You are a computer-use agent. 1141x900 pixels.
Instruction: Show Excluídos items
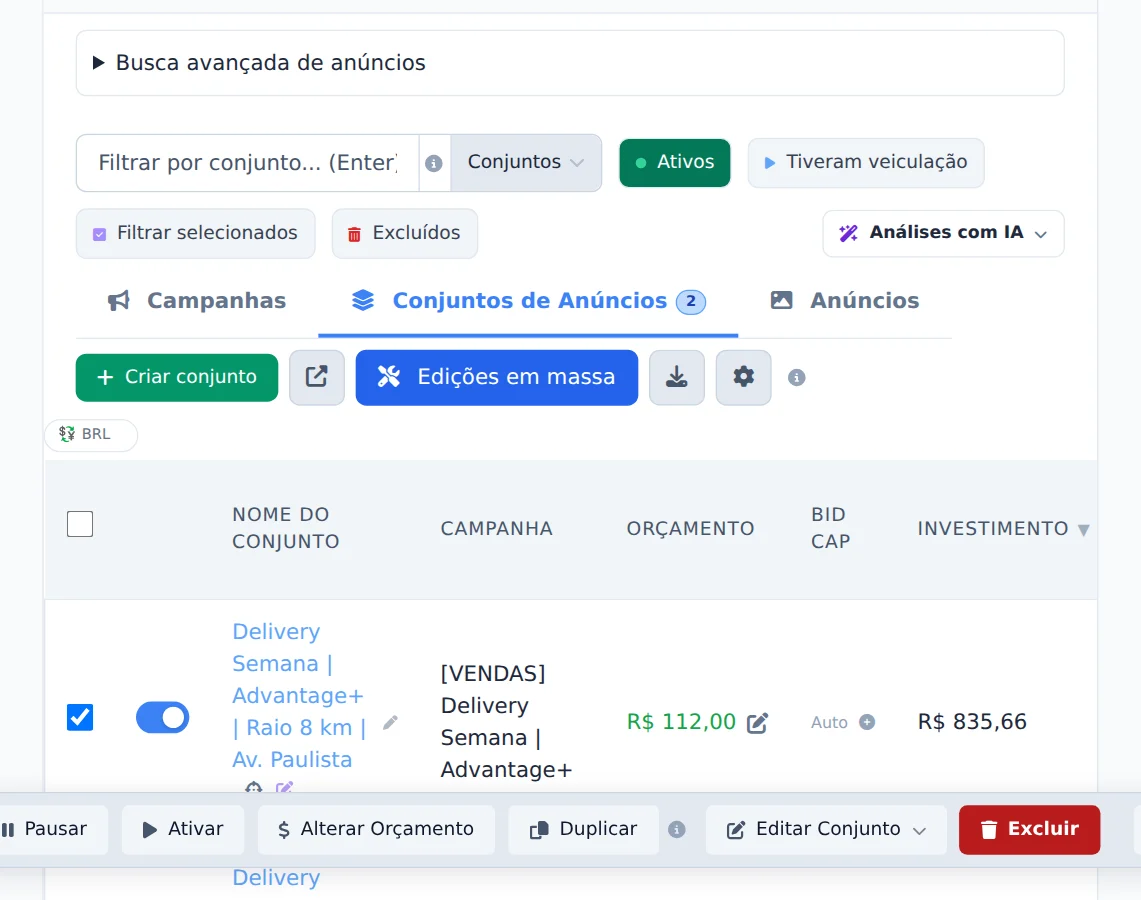pyautogui.click(x=405, y=233)
